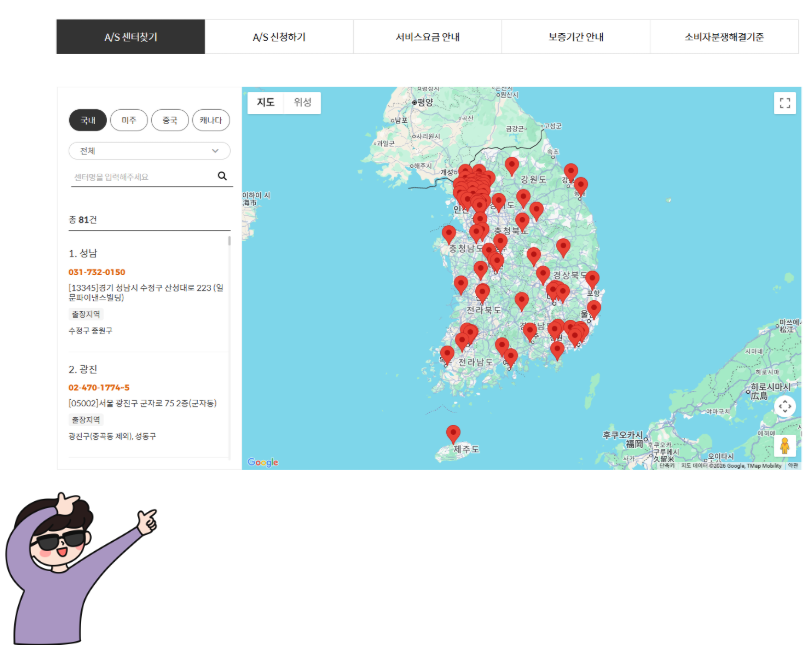This screenshot has height=645, width=809.
Task: Open the A/S 센터찾기 tab
Action: (131, 37)
